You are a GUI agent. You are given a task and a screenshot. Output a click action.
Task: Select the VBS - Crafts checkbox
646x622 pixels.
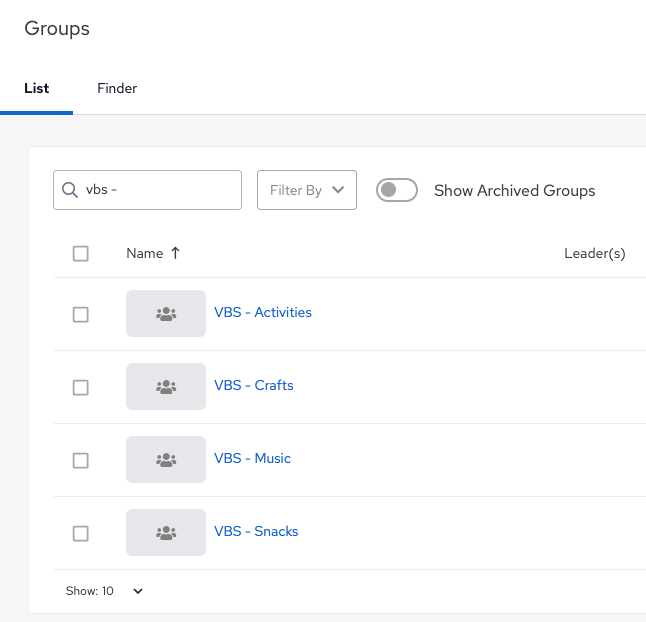point(80,387)
